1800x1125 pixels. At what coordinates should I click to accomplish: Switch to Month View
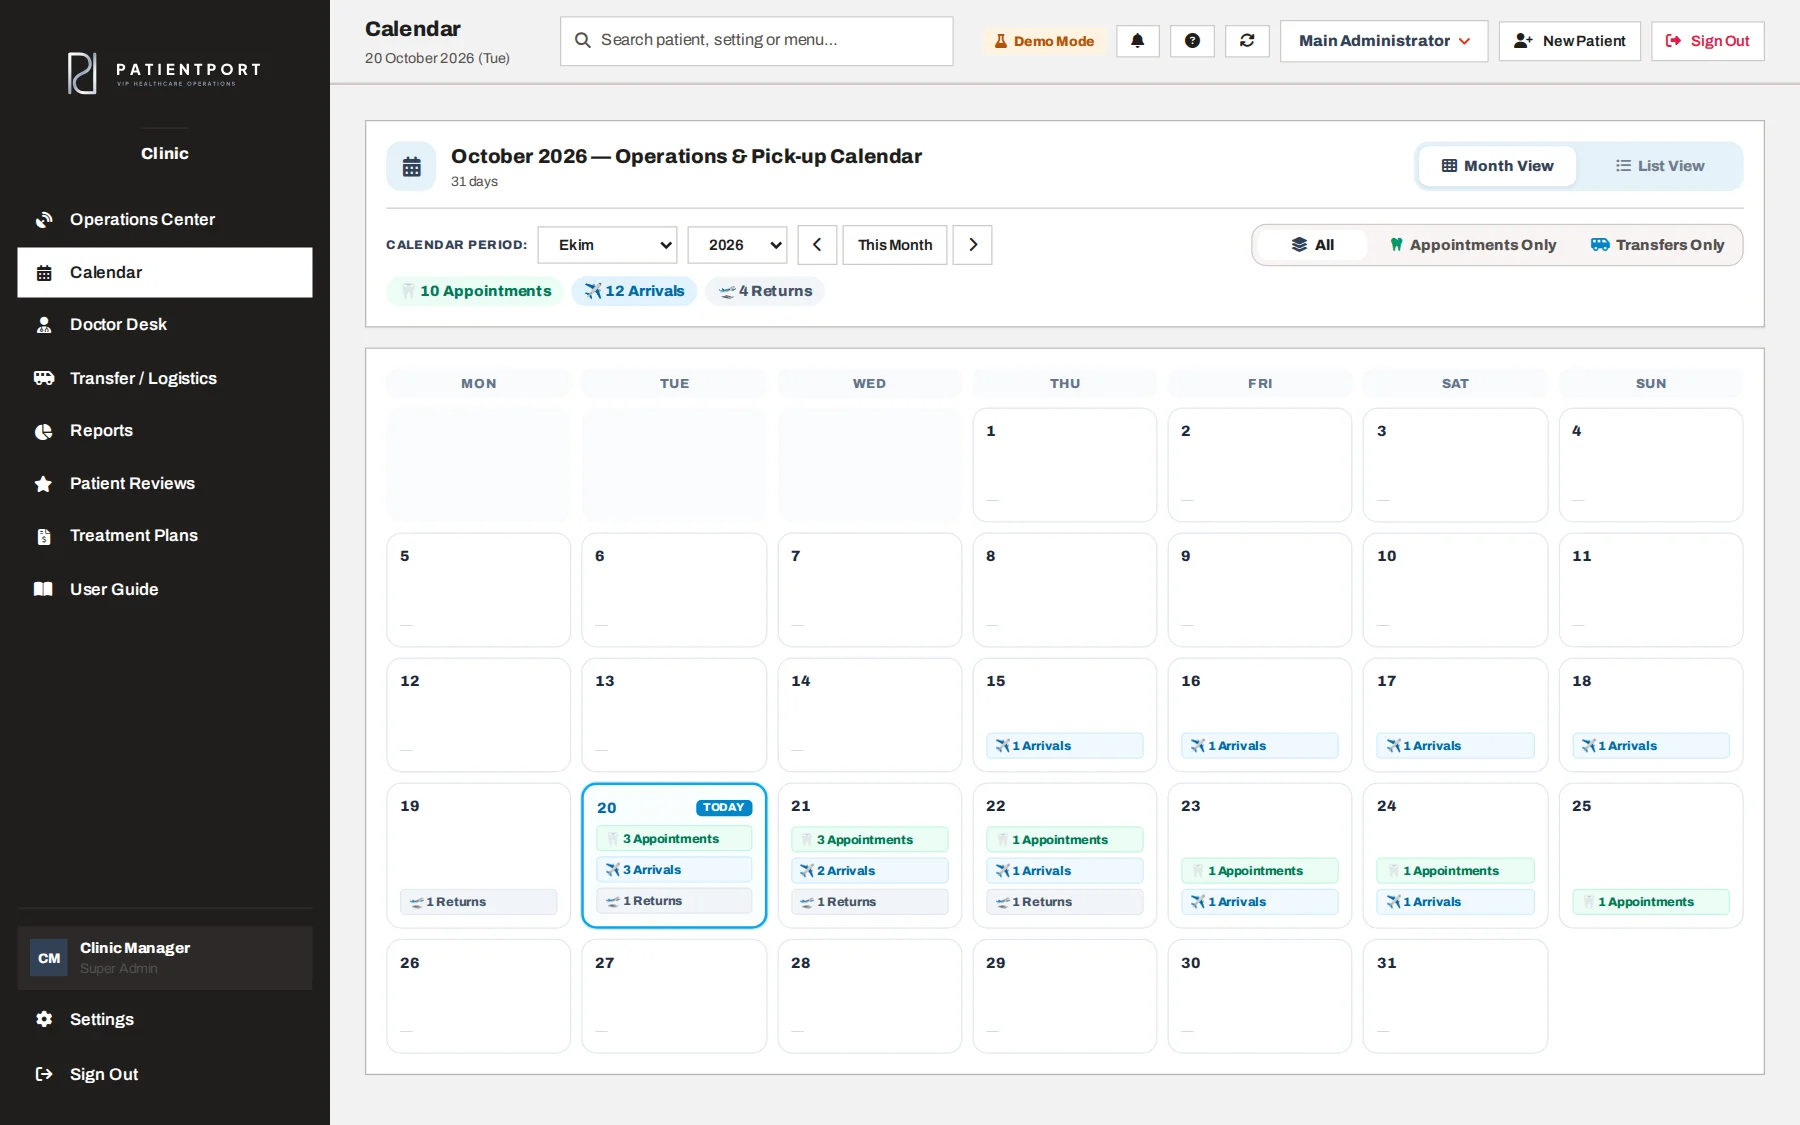1497,166
